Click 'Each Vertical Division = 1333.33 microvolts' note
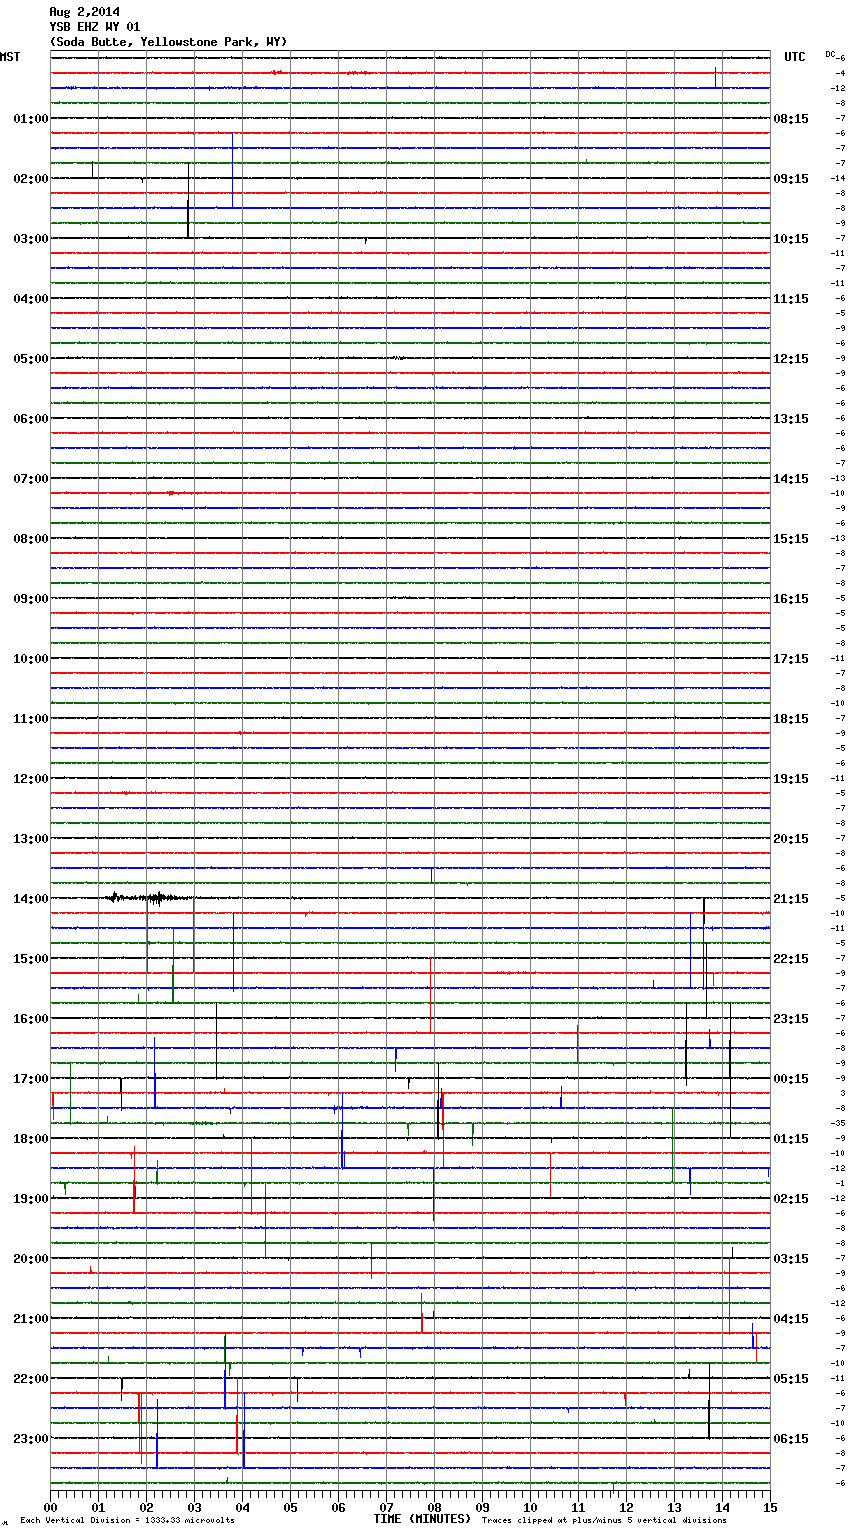 (x=127, y=1520)
